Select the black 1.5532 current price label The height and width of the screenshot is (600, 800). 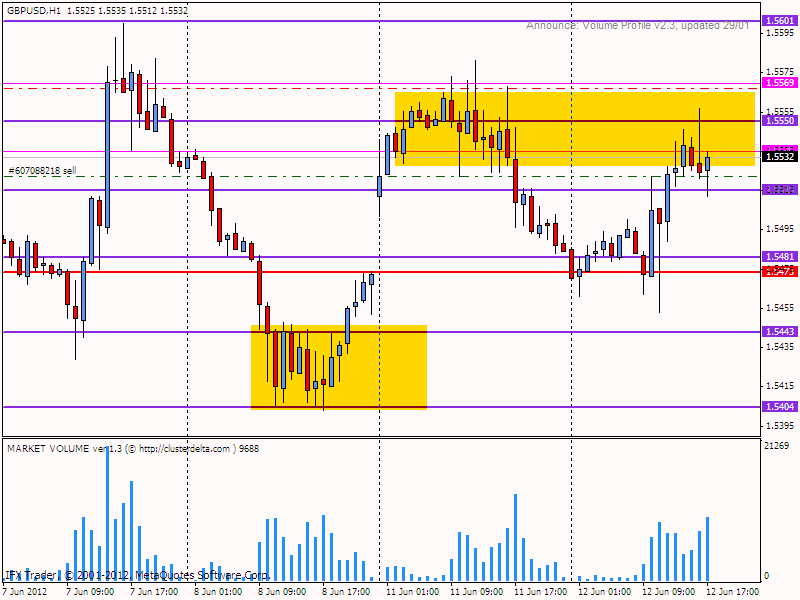click(x=778, y=157)
